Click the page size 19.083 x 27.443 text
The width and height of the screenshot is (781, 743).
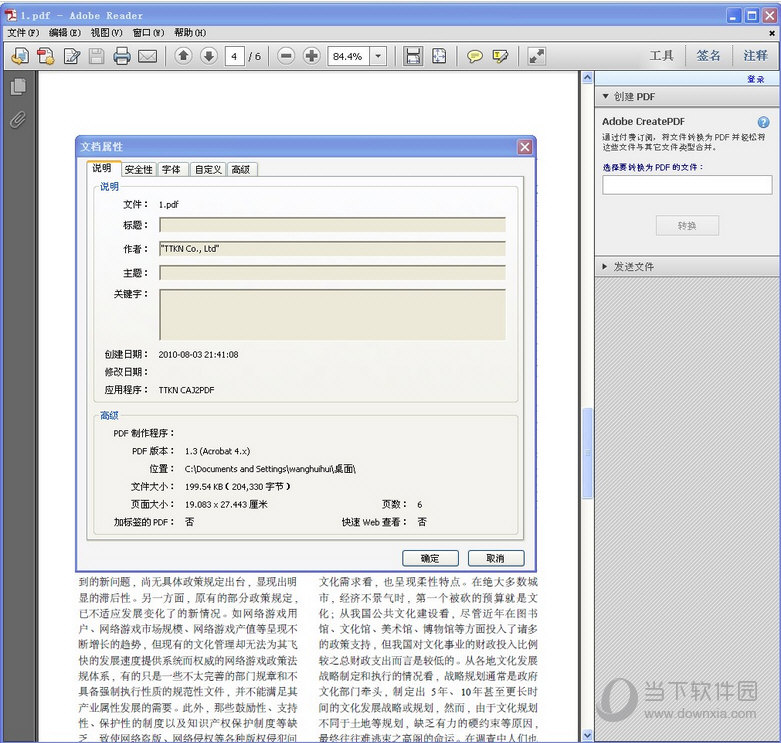(x=226, y=504)
